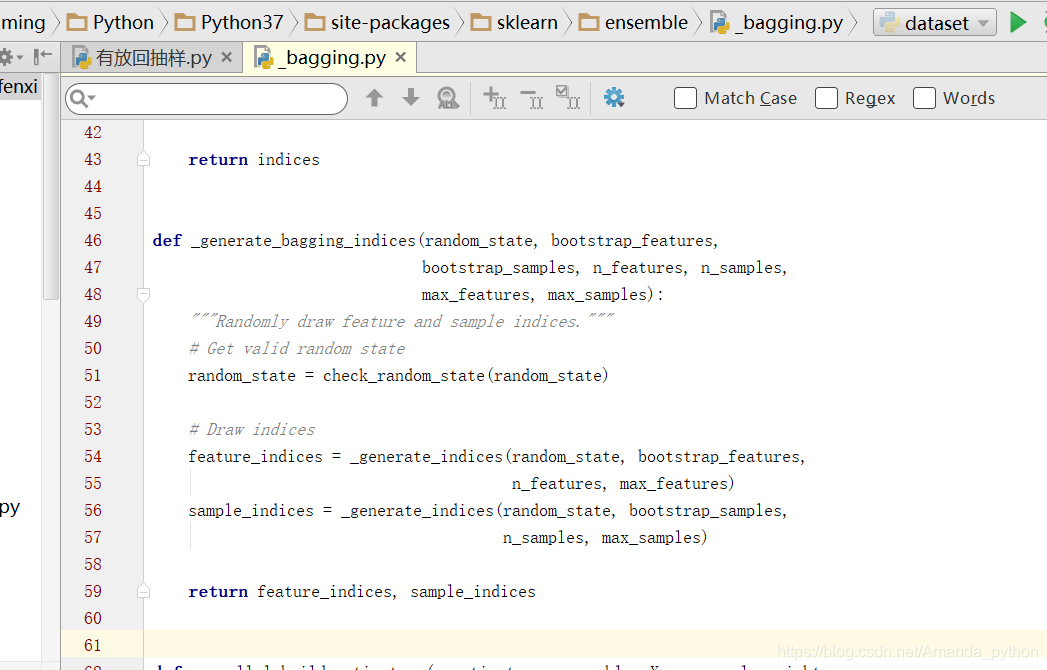Screen dimensions: 1047x670
Task: Click the _generate_bagging_indices function name
Action: (303, 240)
